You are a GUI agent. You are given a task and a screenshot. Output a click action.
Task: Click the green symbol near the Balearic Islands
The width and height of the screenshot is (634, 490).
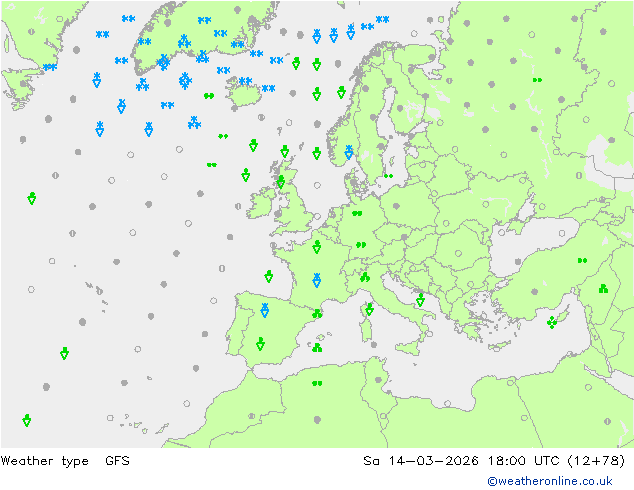pyautogui.click(x=317, y=347)
